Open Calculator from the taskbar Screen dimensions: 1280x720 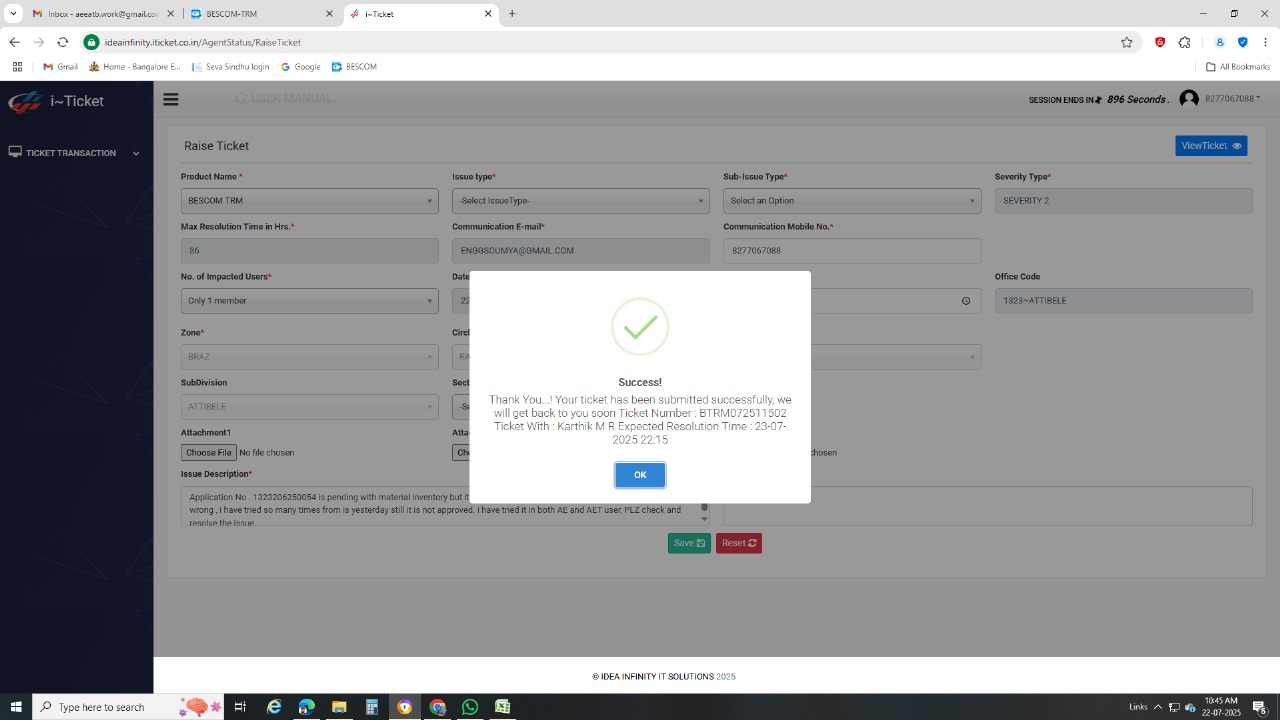[x=372, y=707]
